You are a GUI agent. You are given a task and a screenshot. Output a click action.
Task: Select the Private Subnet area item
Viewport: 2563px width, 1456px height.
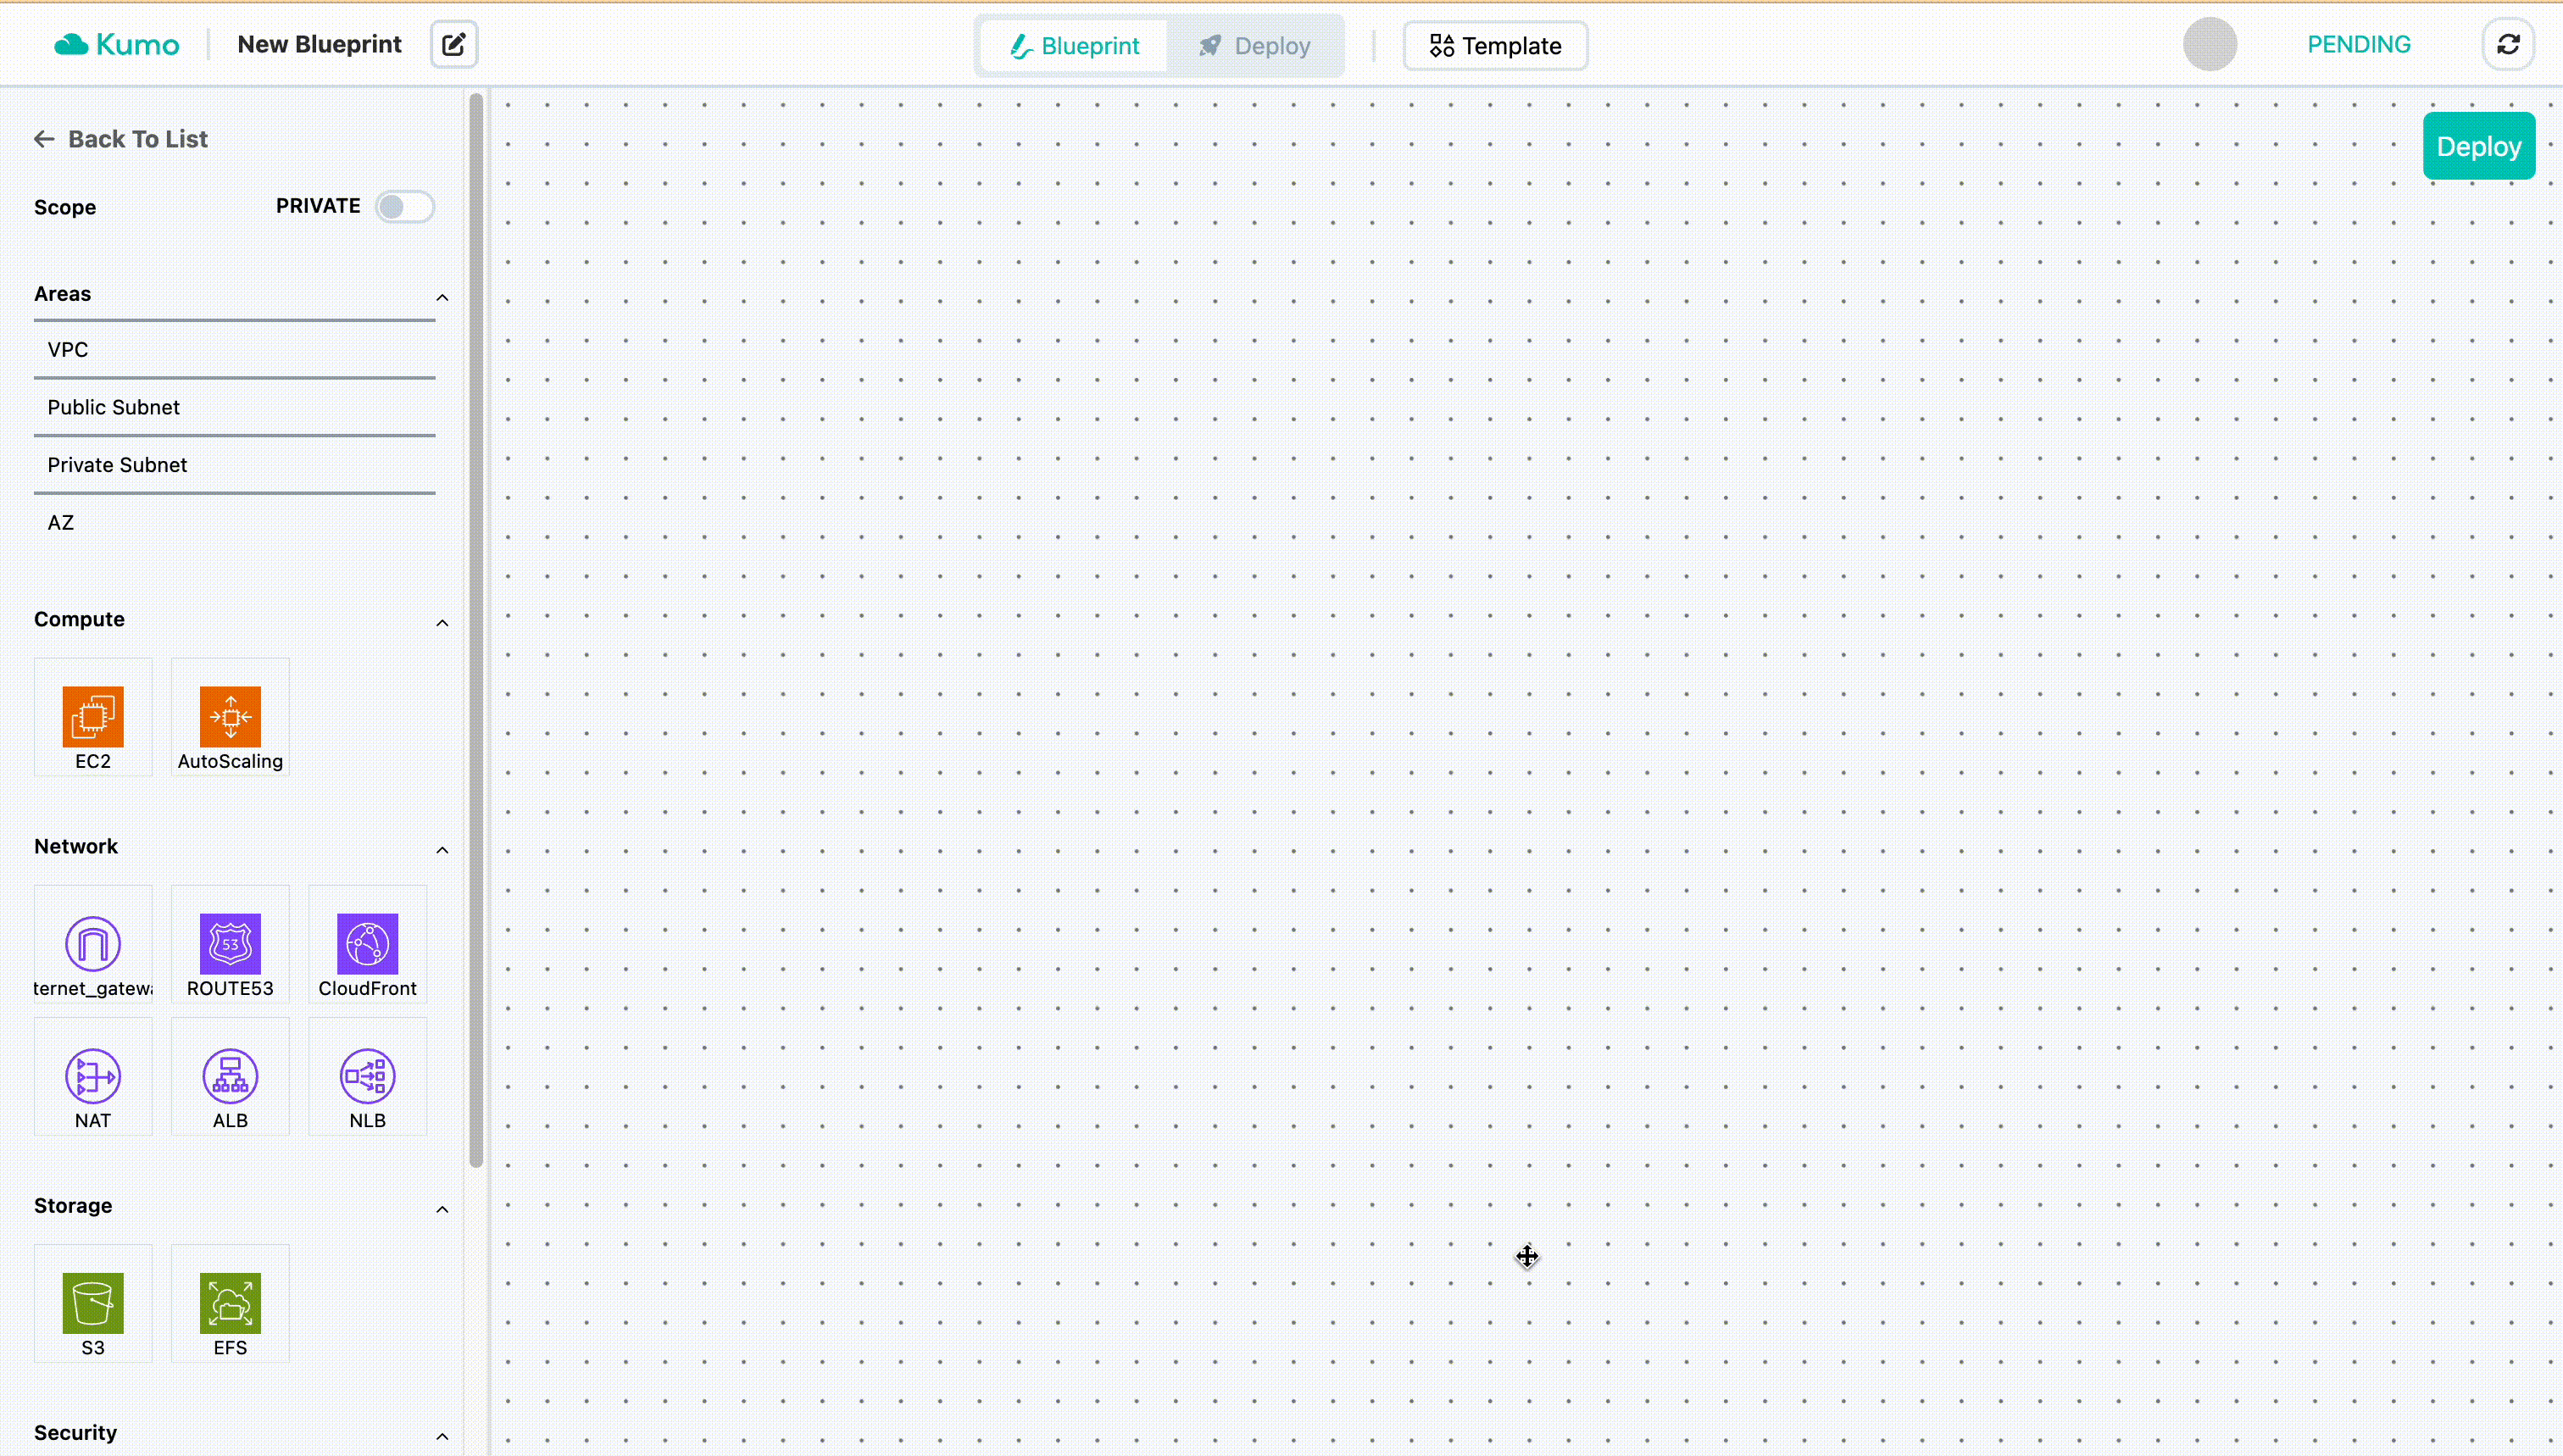(235, 465)
